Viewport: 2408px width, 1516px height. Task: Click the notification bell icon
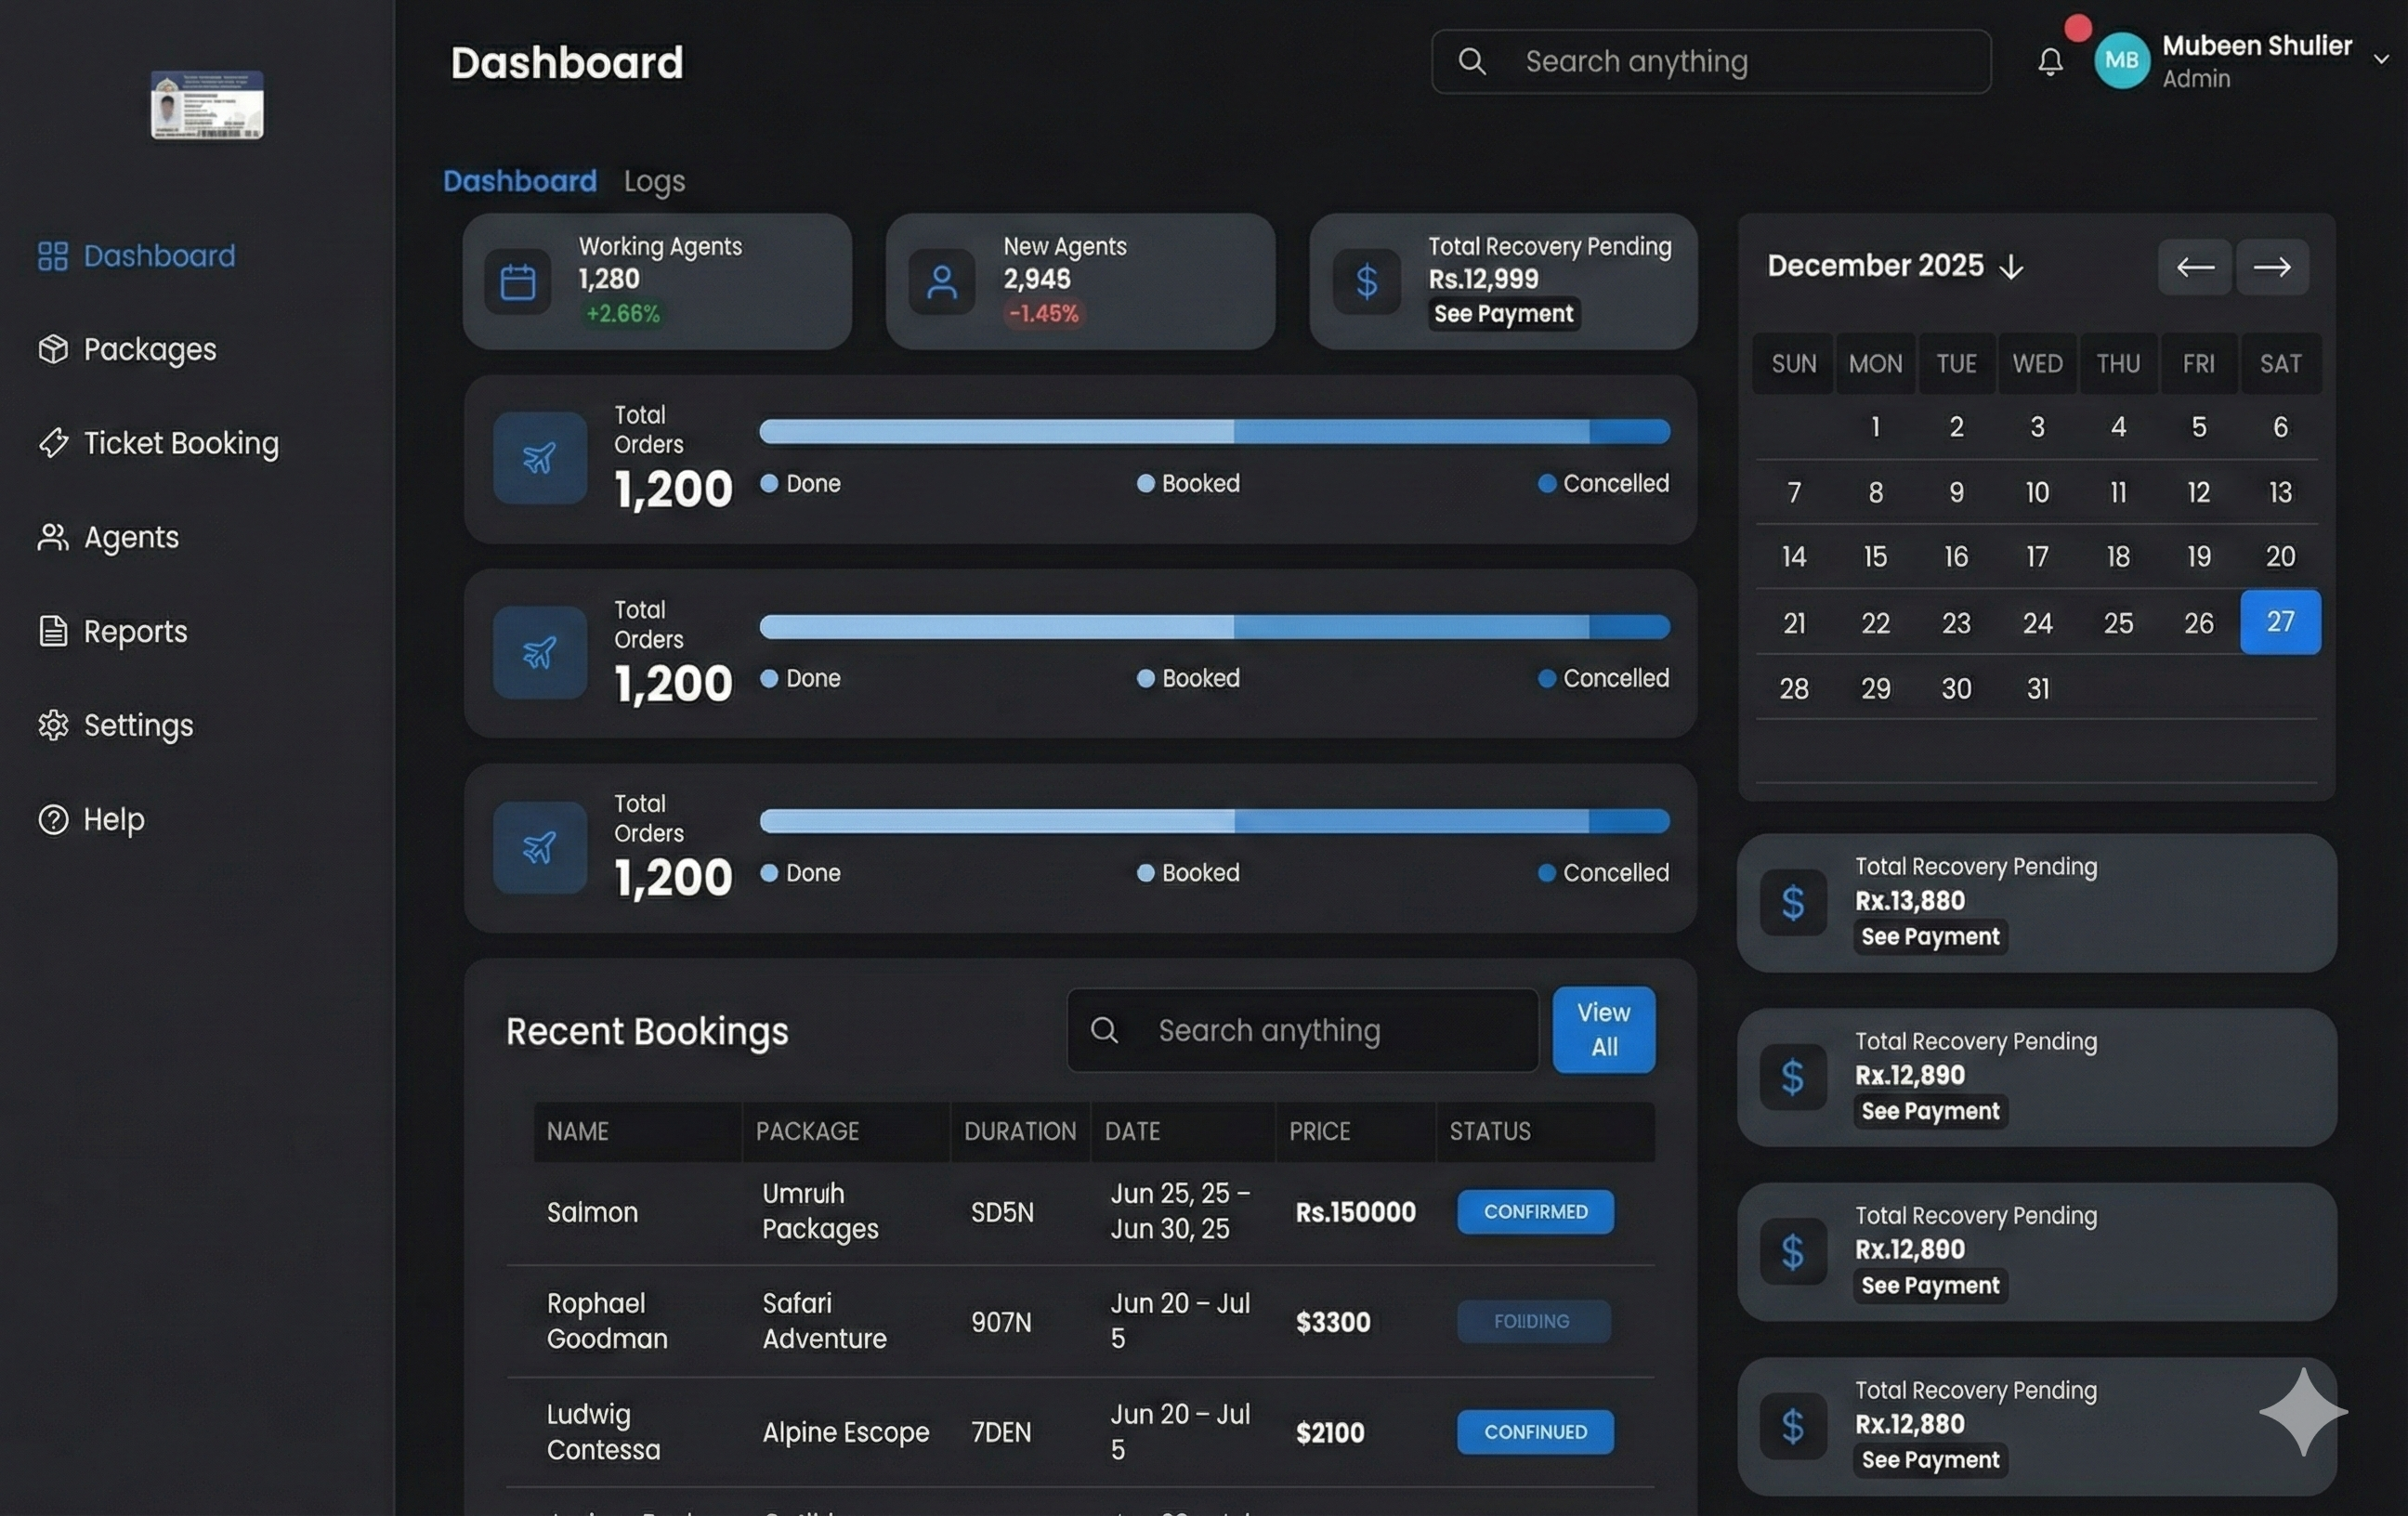pyautogui.click(x=2051, y=61)
